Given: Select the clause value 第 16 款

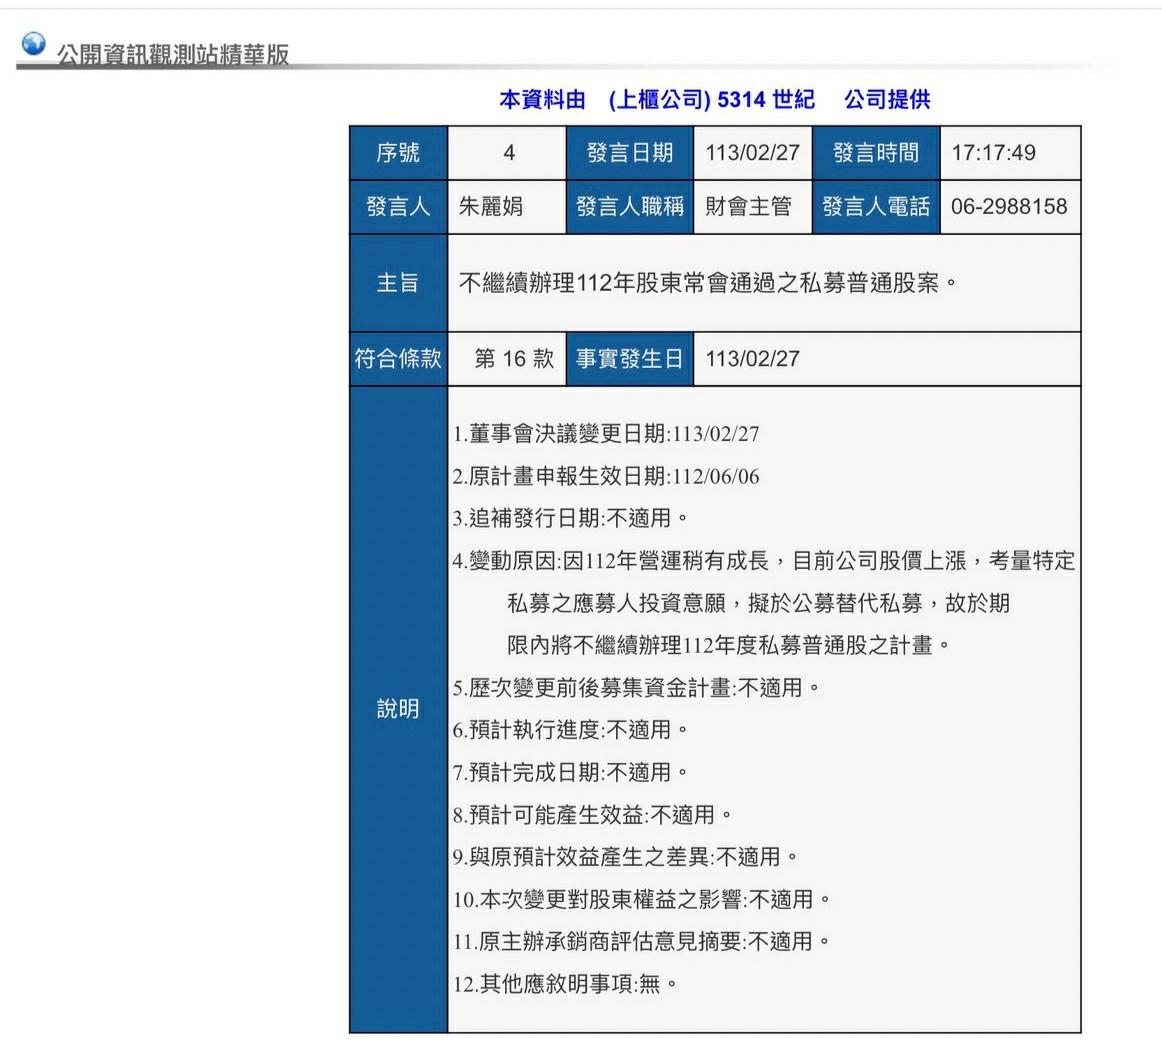Looking at the screenshot, I should click(514, 359).
